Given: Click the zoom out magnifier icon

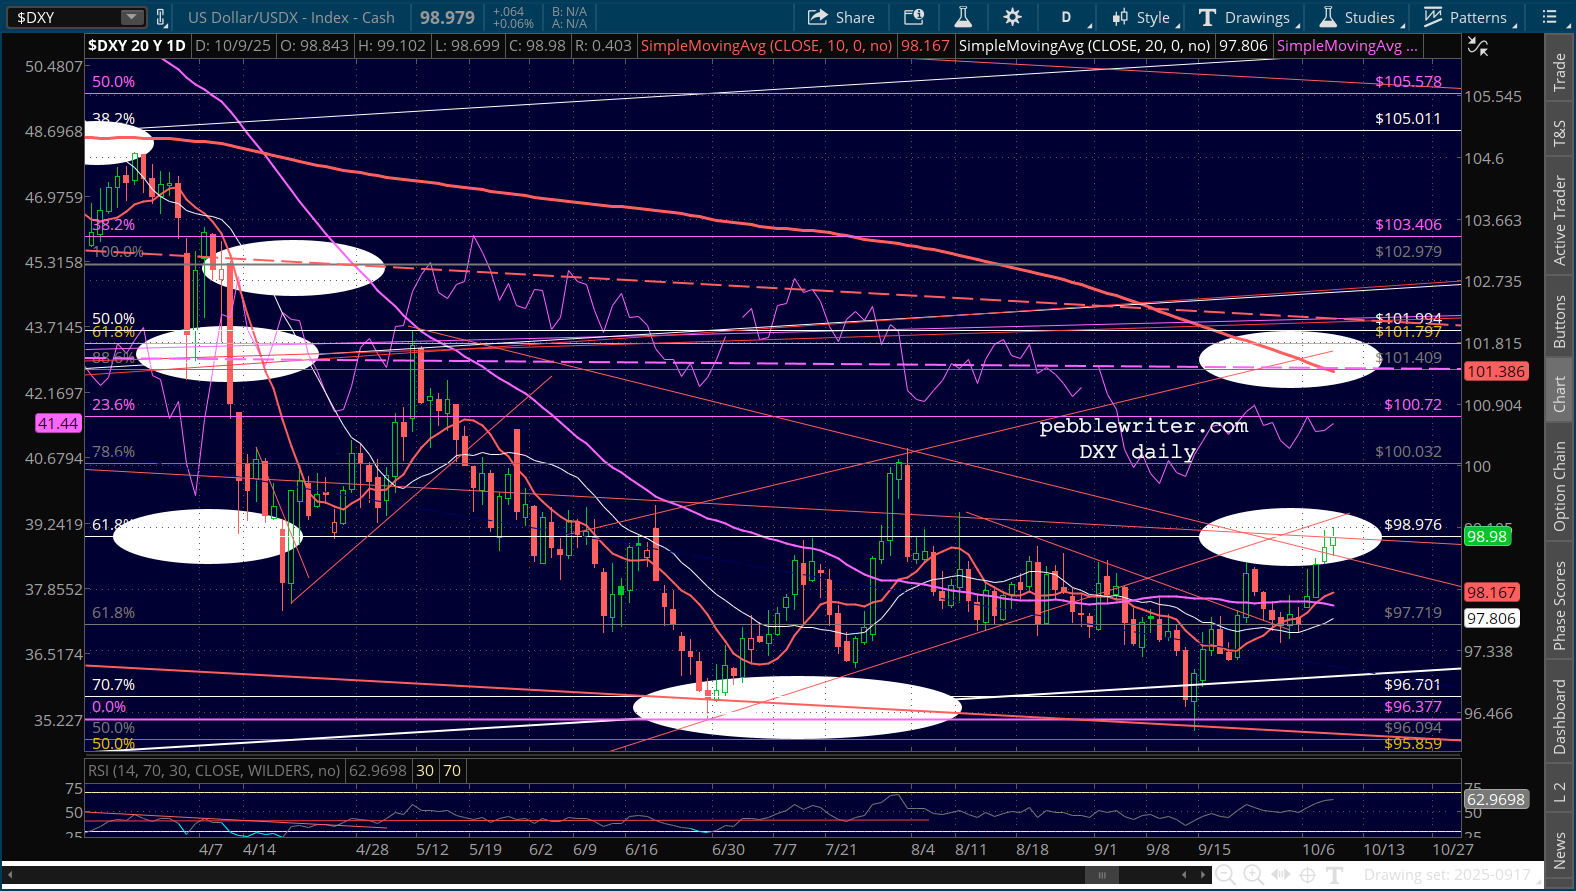Looking at the screenshot, I should [x=1225, y=875].
